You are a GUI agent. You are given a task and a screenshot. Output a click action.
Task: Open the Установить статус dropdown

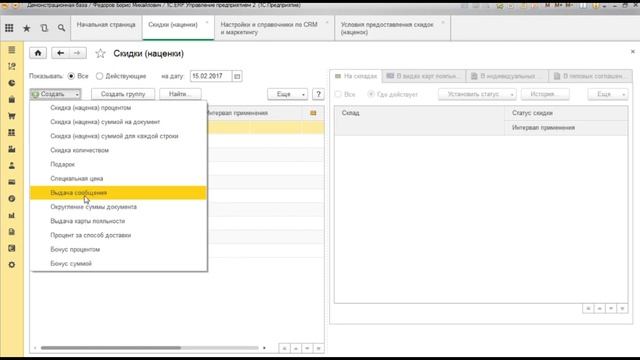click(x=477, y=94)
